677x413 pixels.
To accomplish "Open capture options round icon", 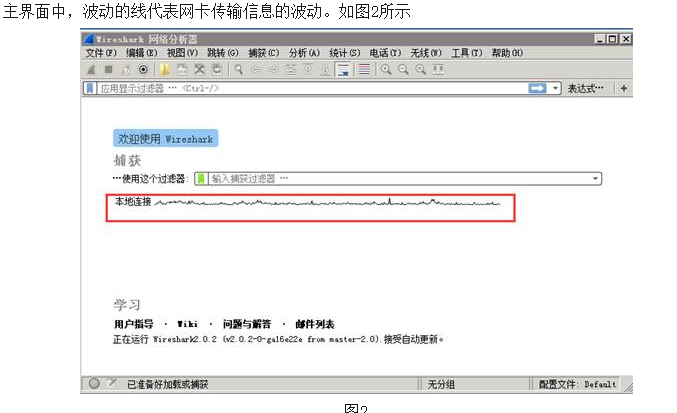I will (143, 69).
